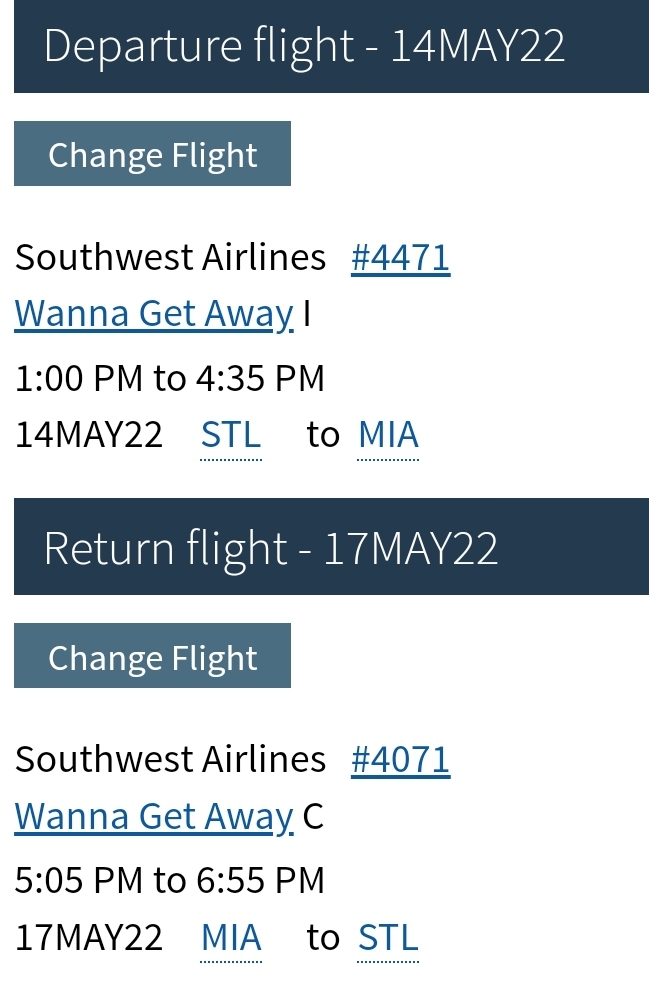Open Wanna Get Away fare link for departure
The height and width of the screenshot is (1004, 649).
coord(154,314)
